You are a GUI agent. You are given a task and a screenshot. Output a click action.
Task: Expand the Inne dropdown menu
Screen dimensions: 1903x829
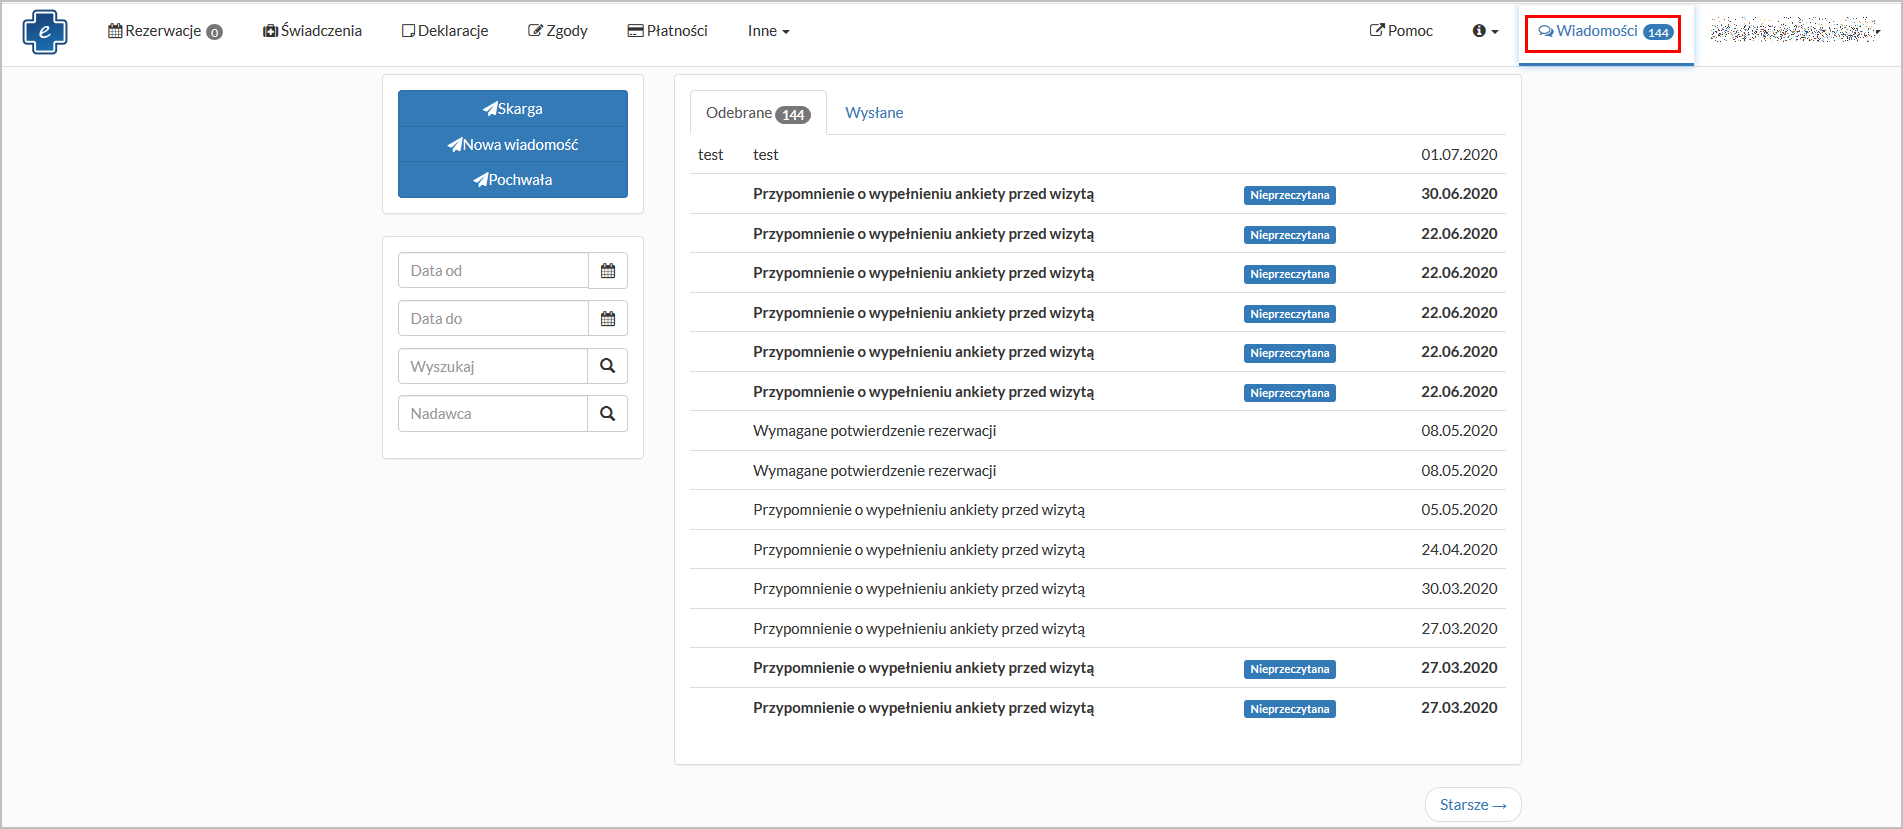point(768,31)
